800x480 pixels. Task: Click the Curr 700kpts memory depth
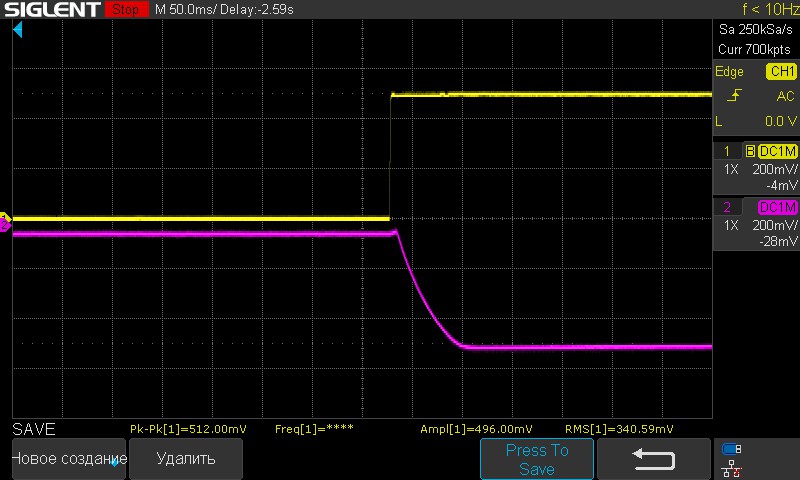coord(754,49)
